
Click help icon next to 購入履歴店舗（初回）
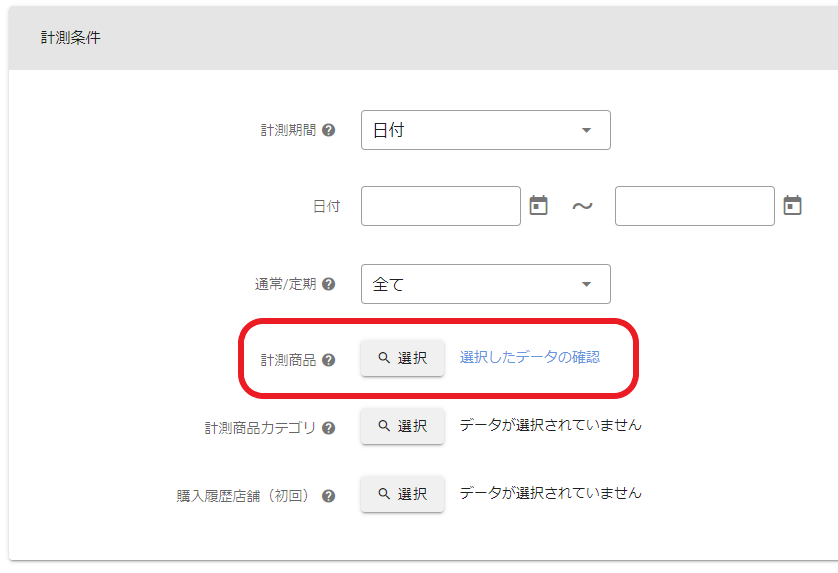(x=328, y=496)
